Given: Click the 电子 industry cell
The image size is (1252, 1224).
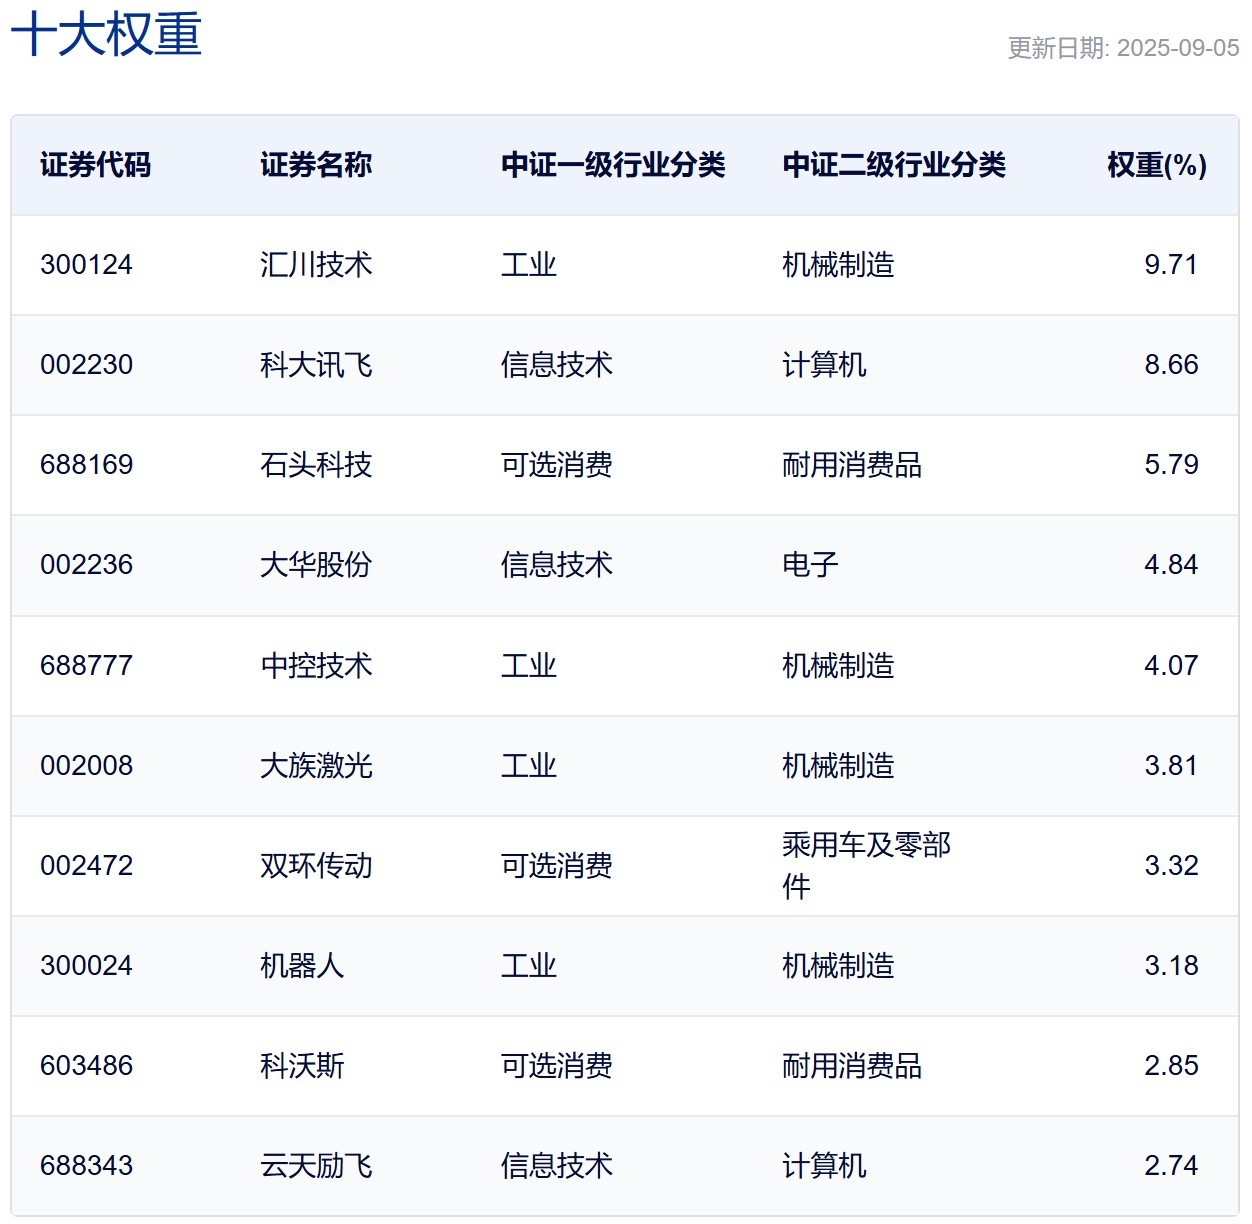Looking at the screenshot, I should (810, 565).
